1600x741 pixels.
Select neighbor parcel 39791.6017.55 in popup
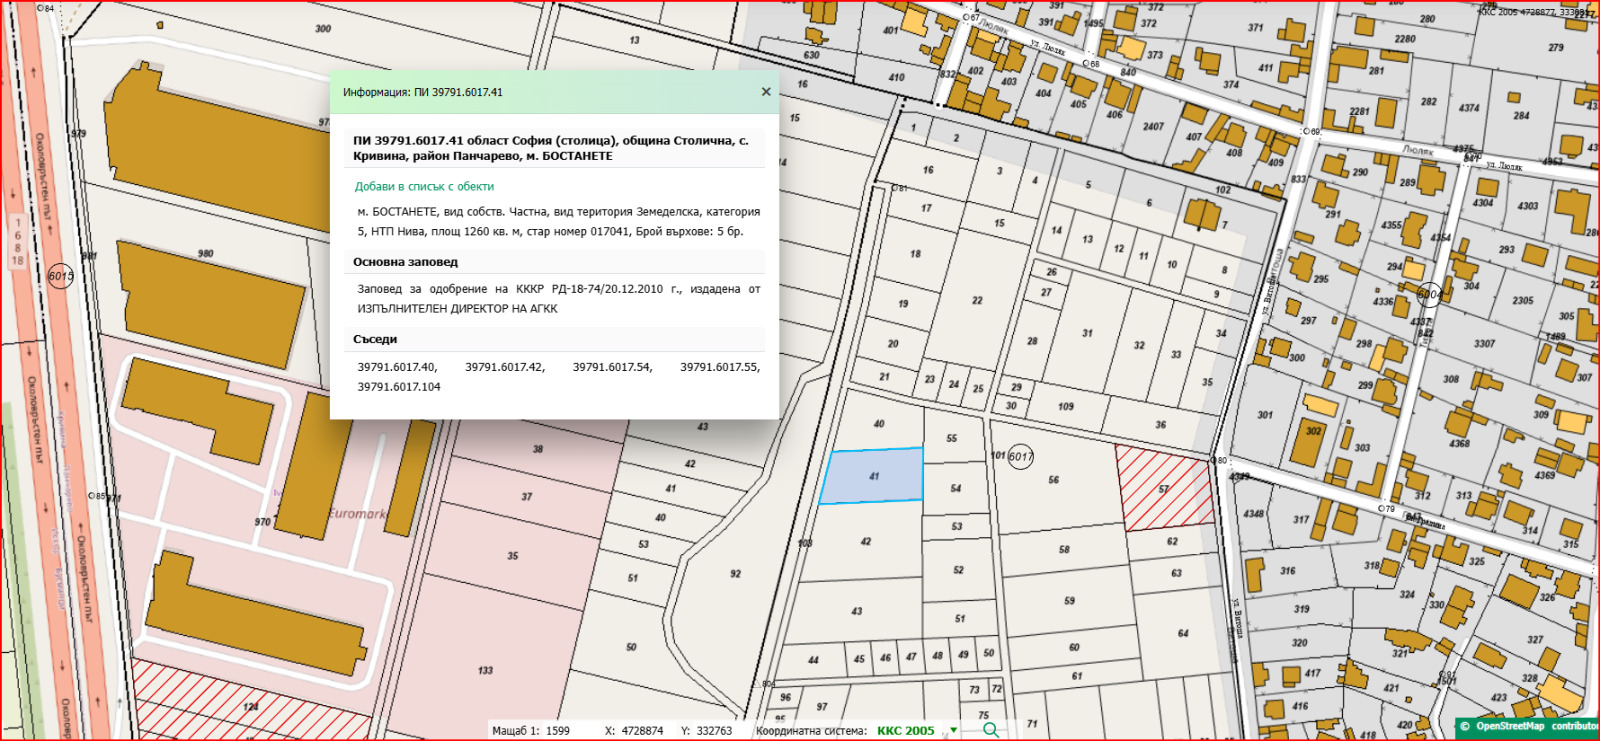(720, 367)
